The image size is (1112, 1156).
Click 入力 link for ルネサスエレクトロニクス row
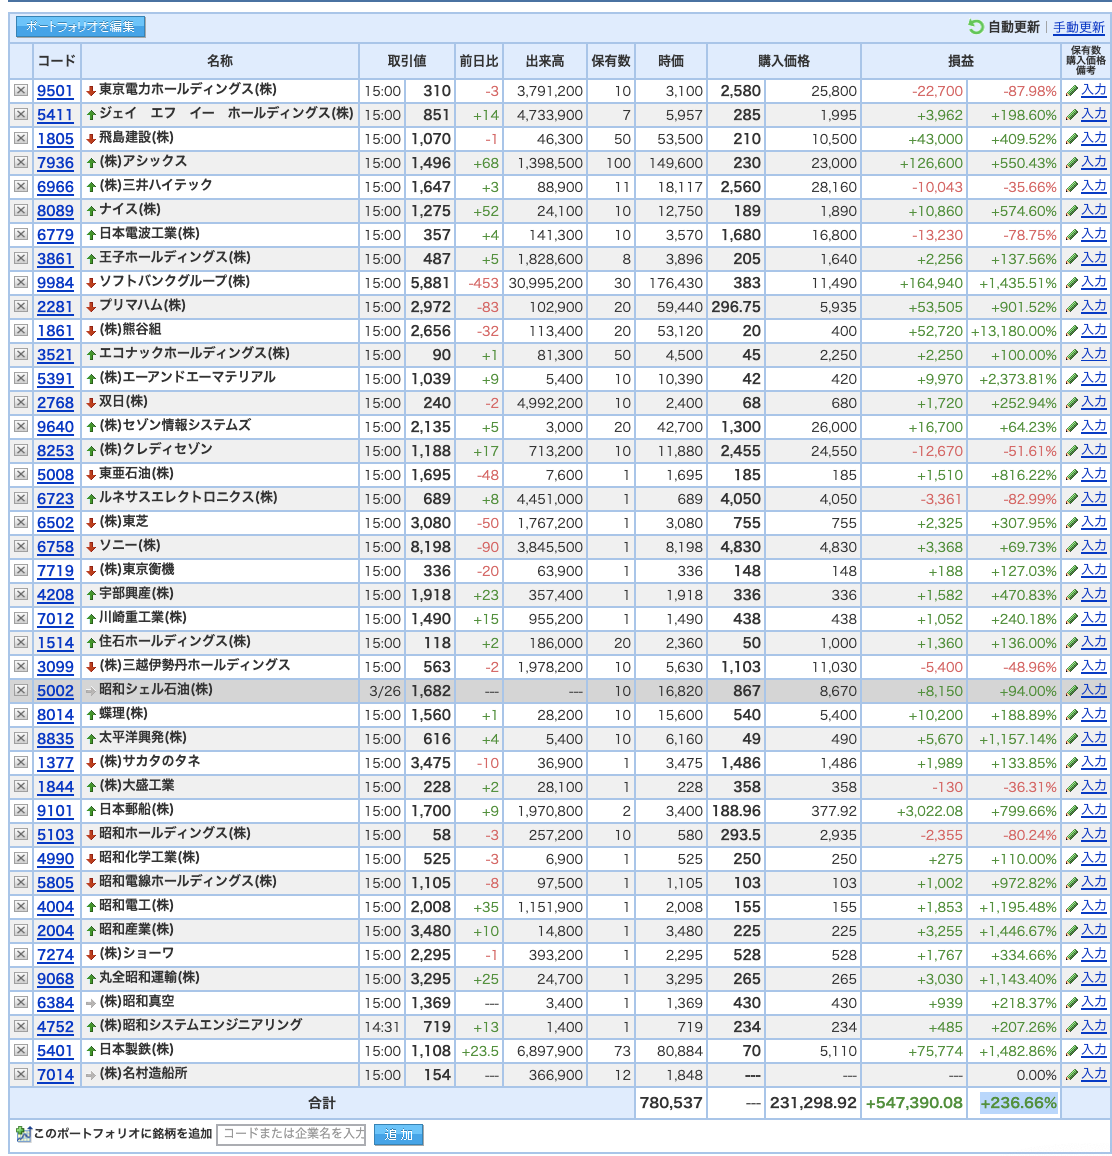point(1094,498)
